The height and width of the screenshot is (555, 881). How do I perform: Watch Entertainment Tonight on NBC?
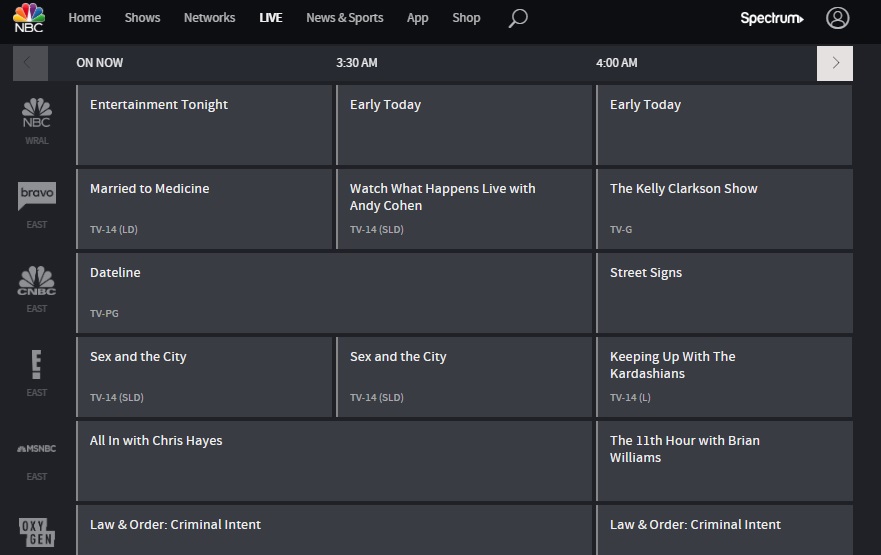[205, 125]
